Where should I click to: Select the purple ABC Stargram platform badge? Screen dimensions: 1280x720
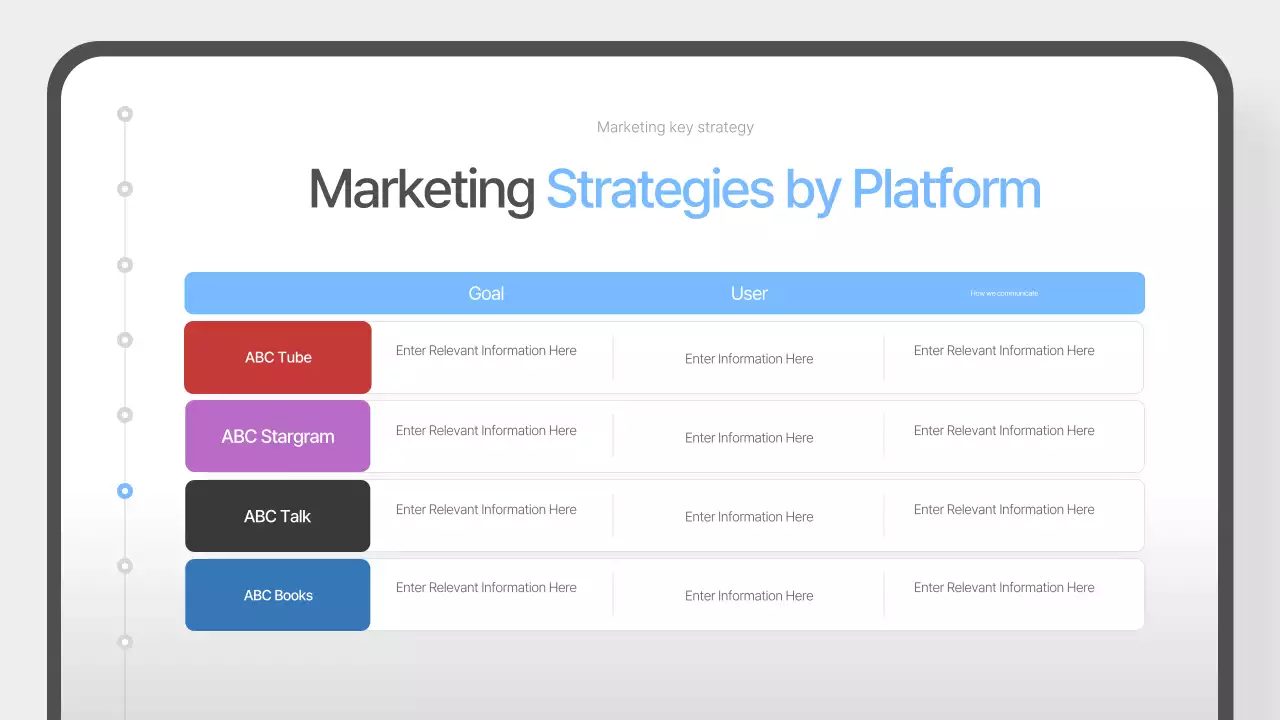coord(277,436)
